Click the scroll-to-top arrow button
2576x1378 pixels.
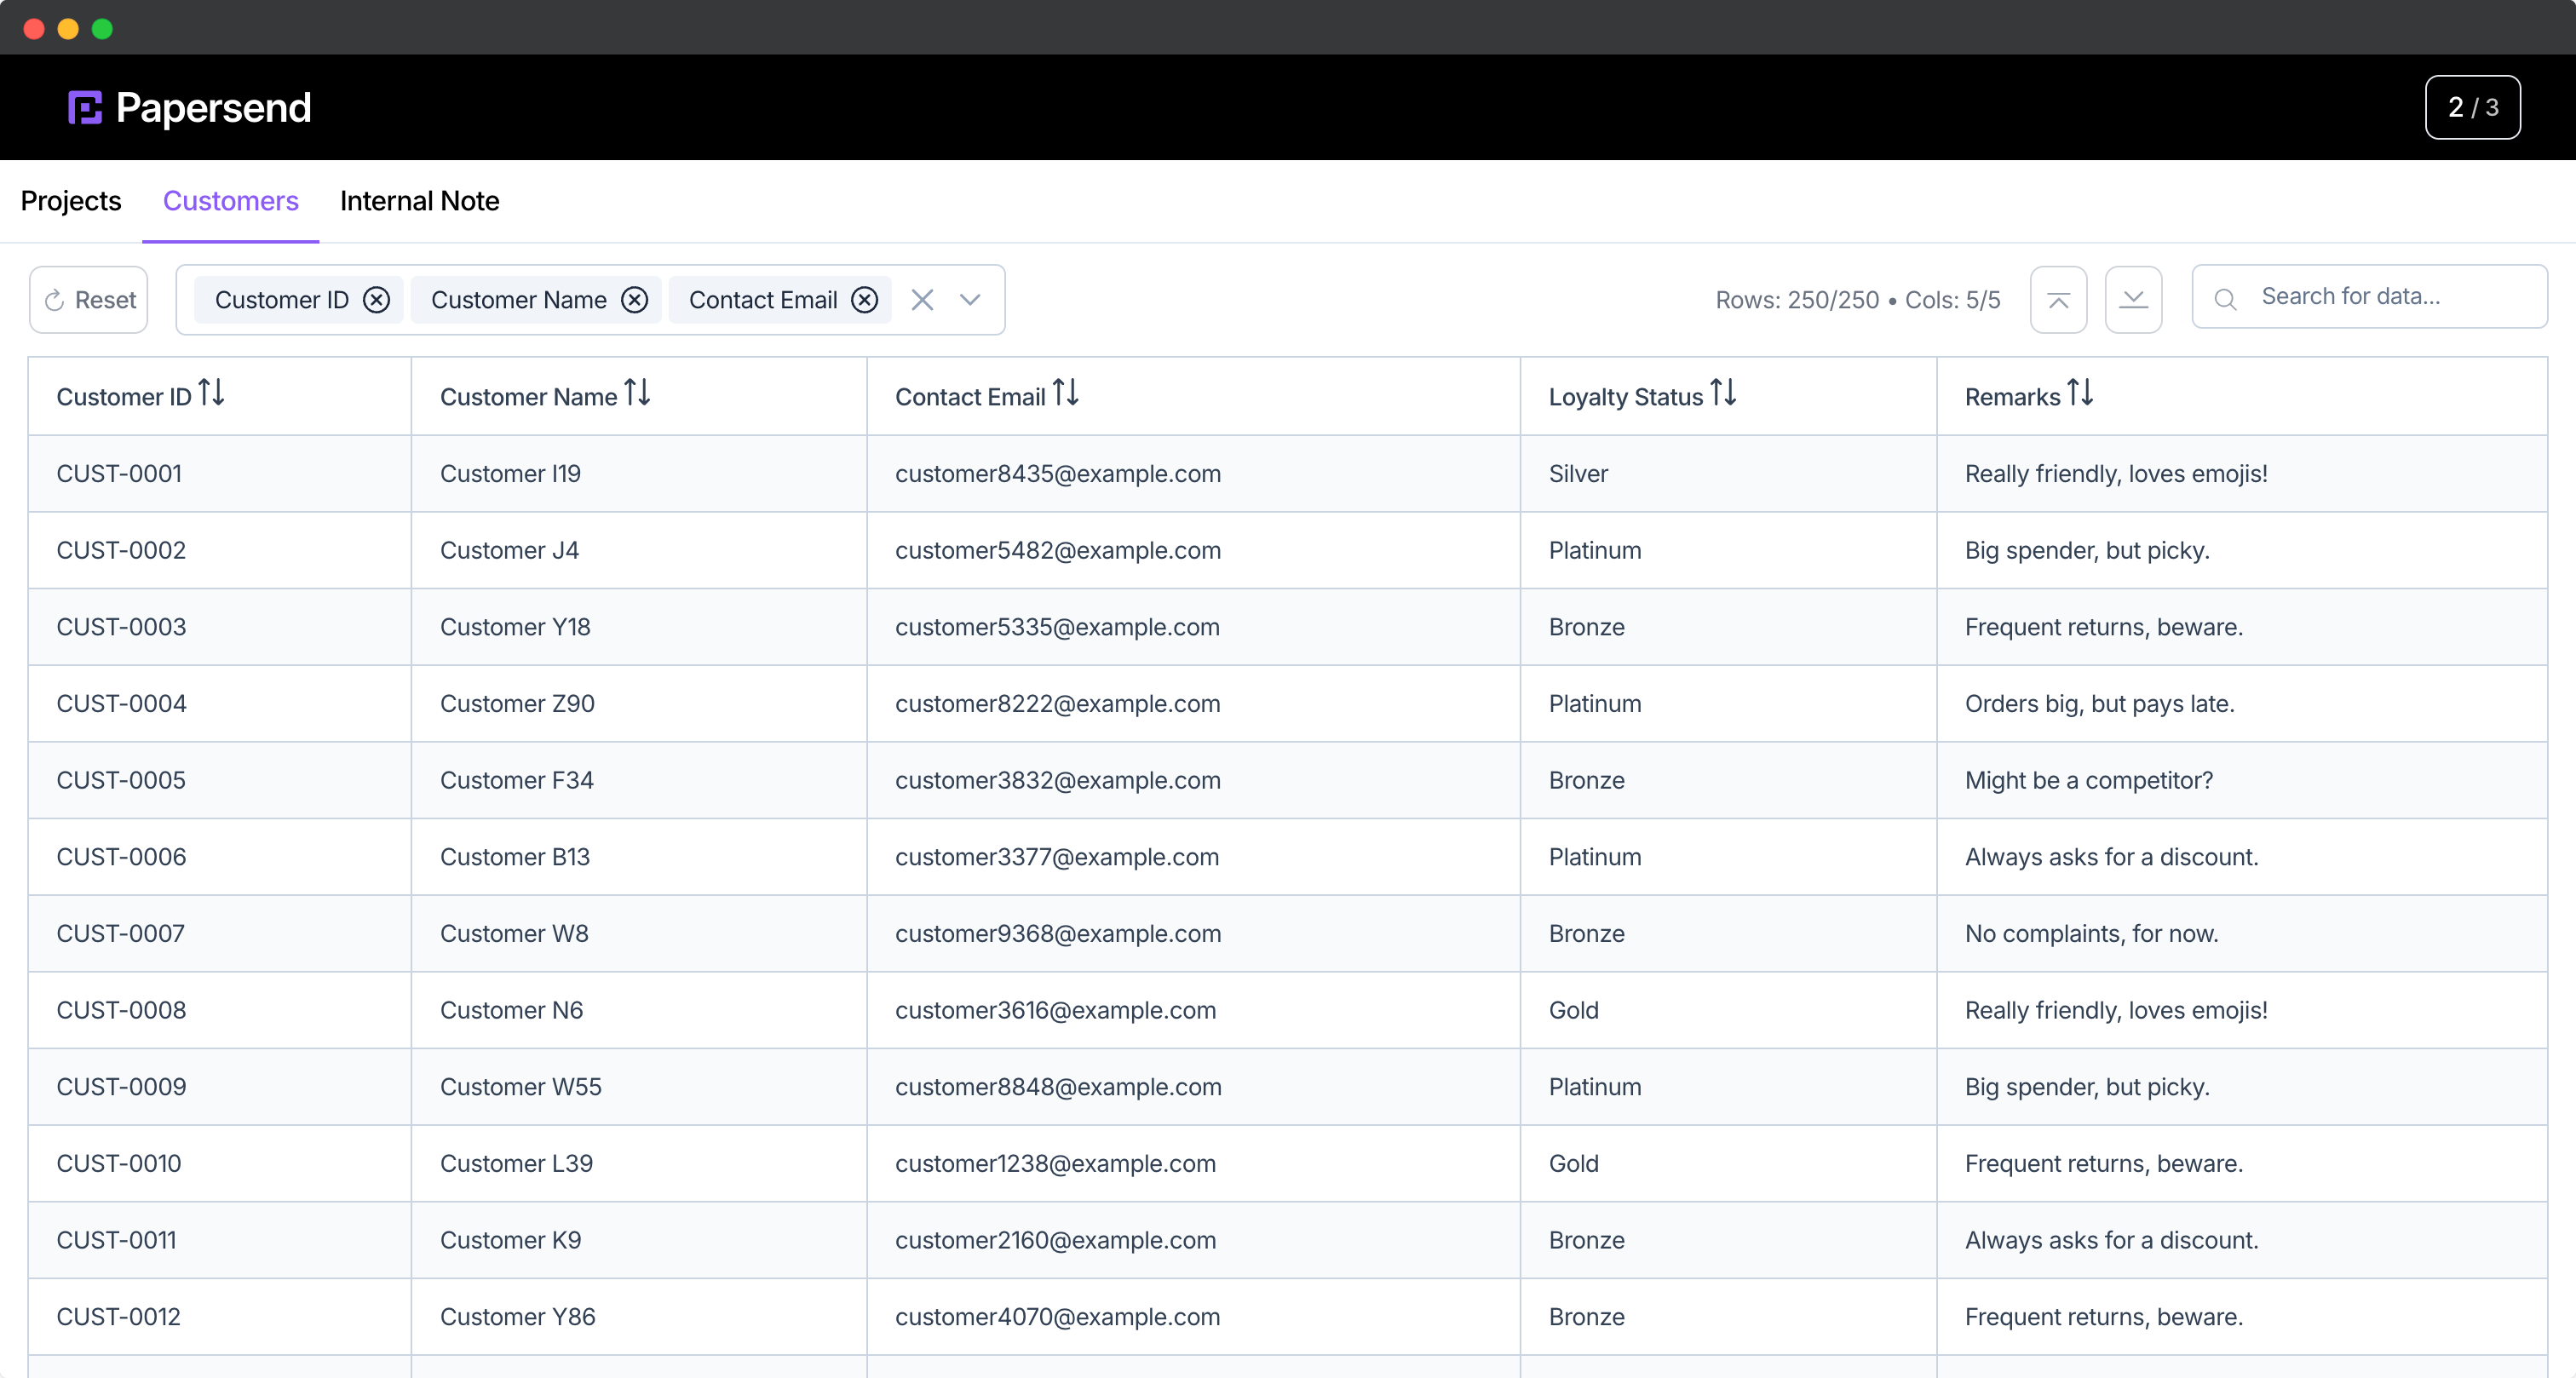pyautogui.click(x=2058, y=300)
